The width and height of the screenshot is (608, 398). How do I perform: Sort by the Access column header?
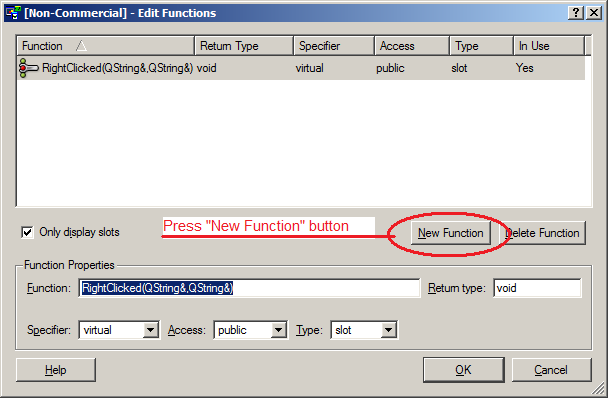click(412, 46)
